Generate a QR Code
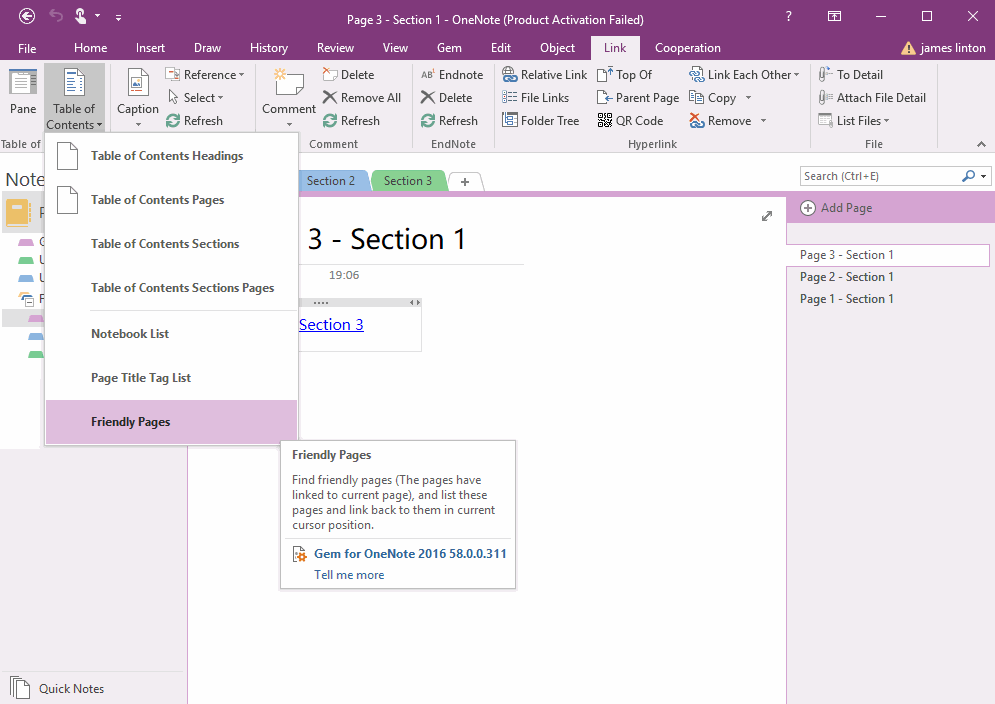Image resolution: width=995 pixels, height=704 pixels. (630, 121)
